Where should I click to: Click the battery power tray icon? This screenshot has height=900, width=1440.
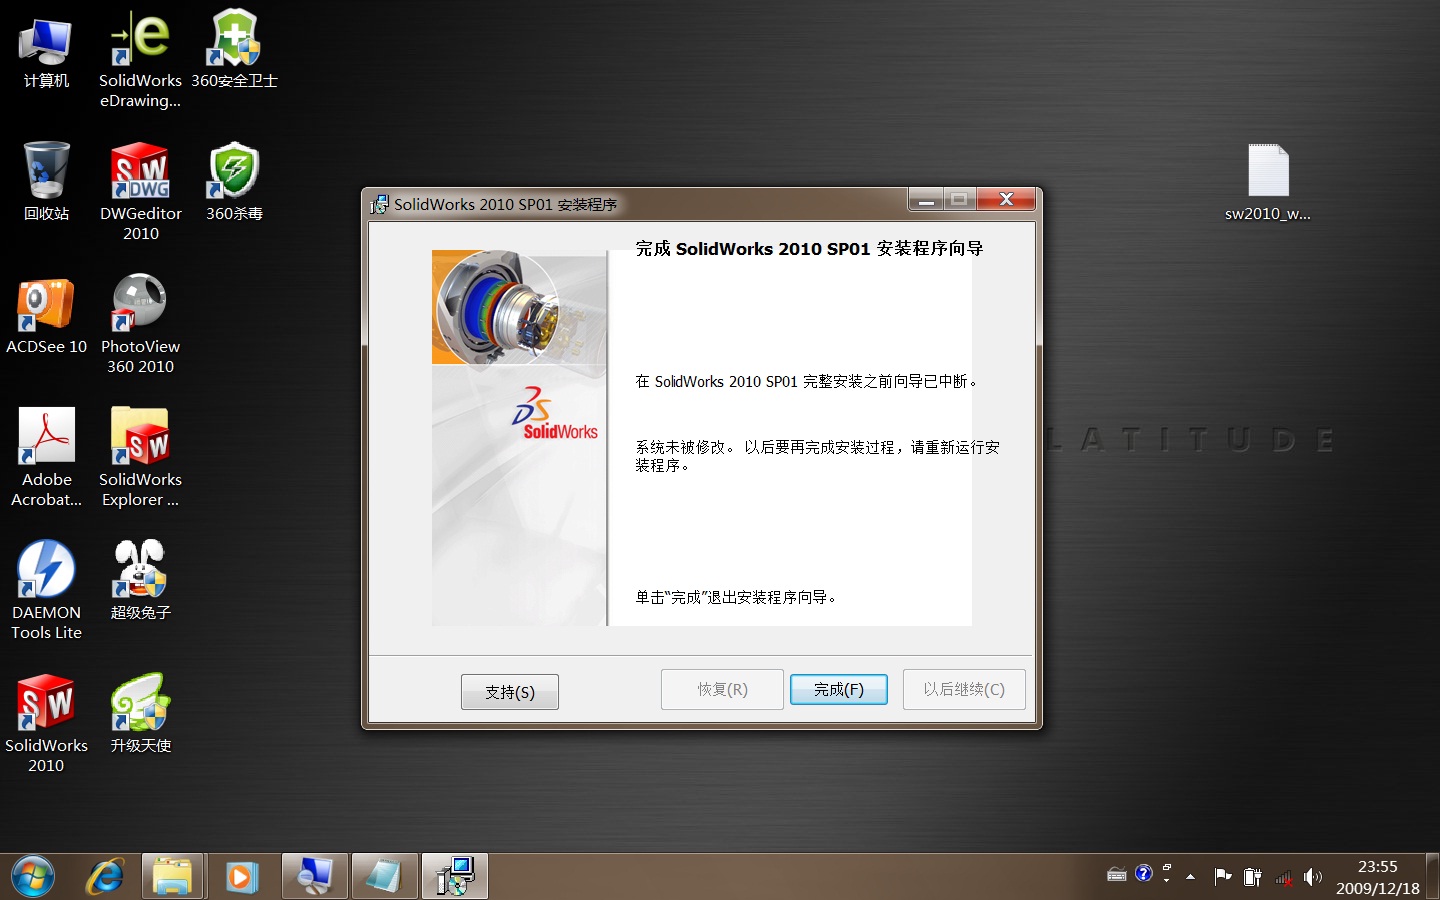click(1252, 877)
